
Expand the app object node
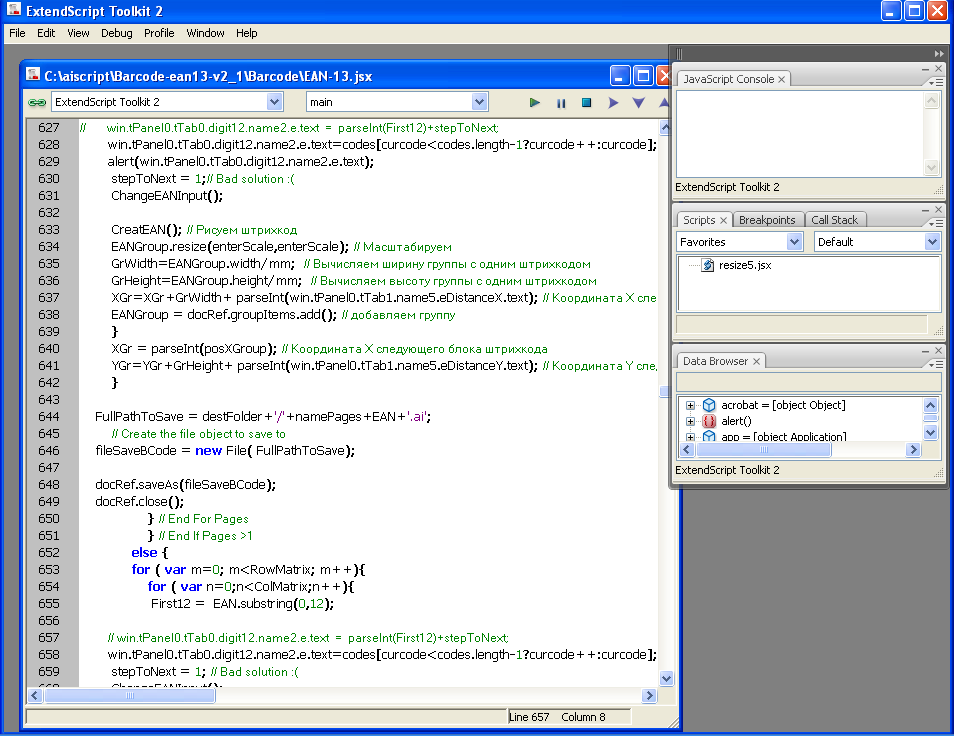[690, 437]
